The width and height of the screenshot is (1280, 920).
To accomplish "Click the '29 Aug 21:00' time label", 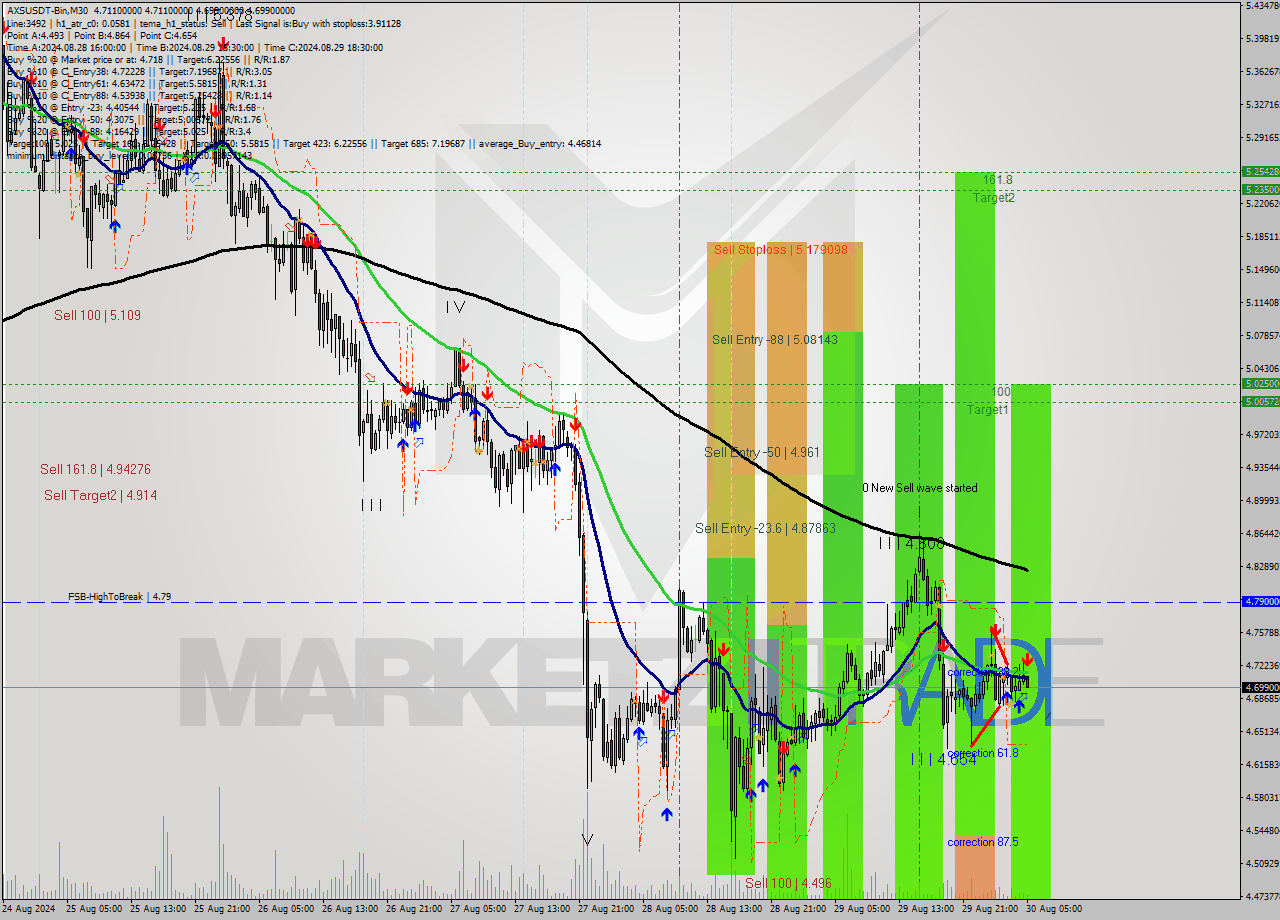I will point(990,909).
